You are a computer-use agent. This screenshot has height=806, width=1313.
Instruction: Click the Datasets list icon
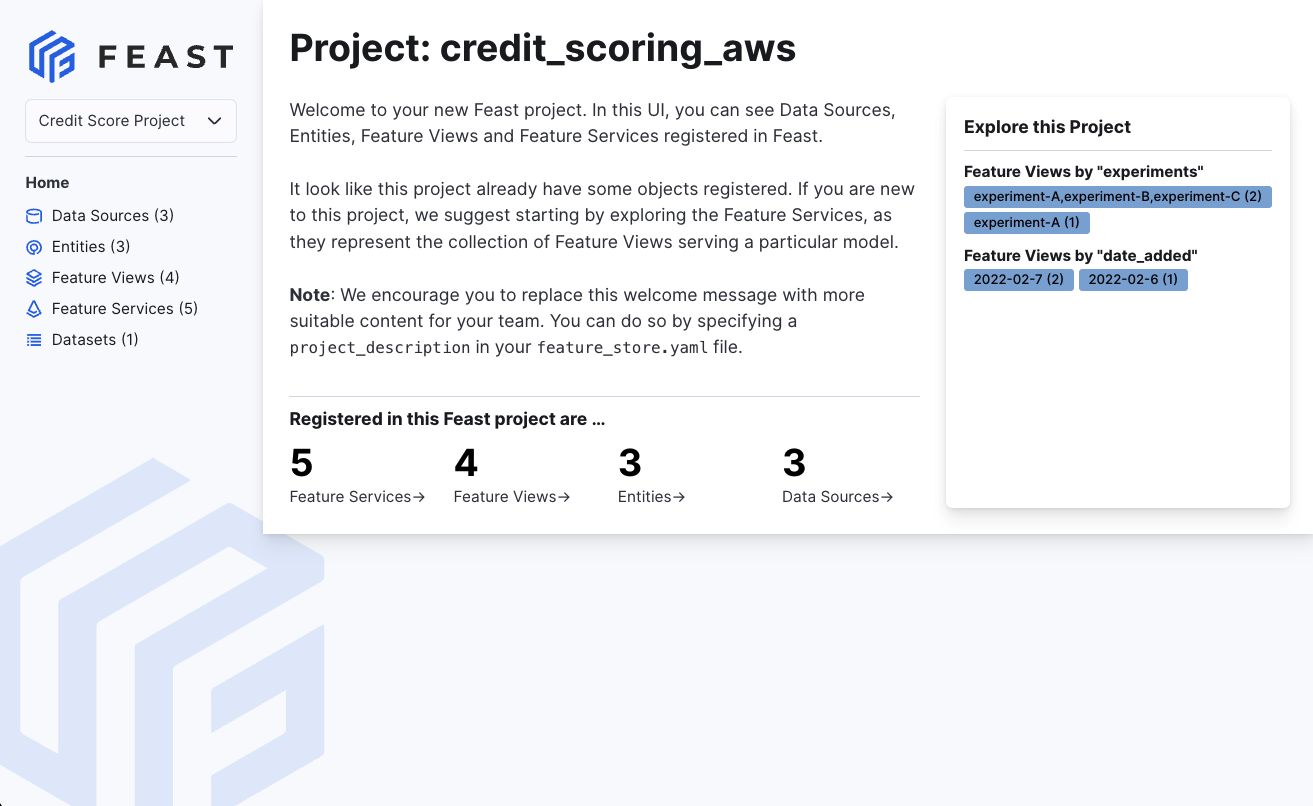point(34,339)
